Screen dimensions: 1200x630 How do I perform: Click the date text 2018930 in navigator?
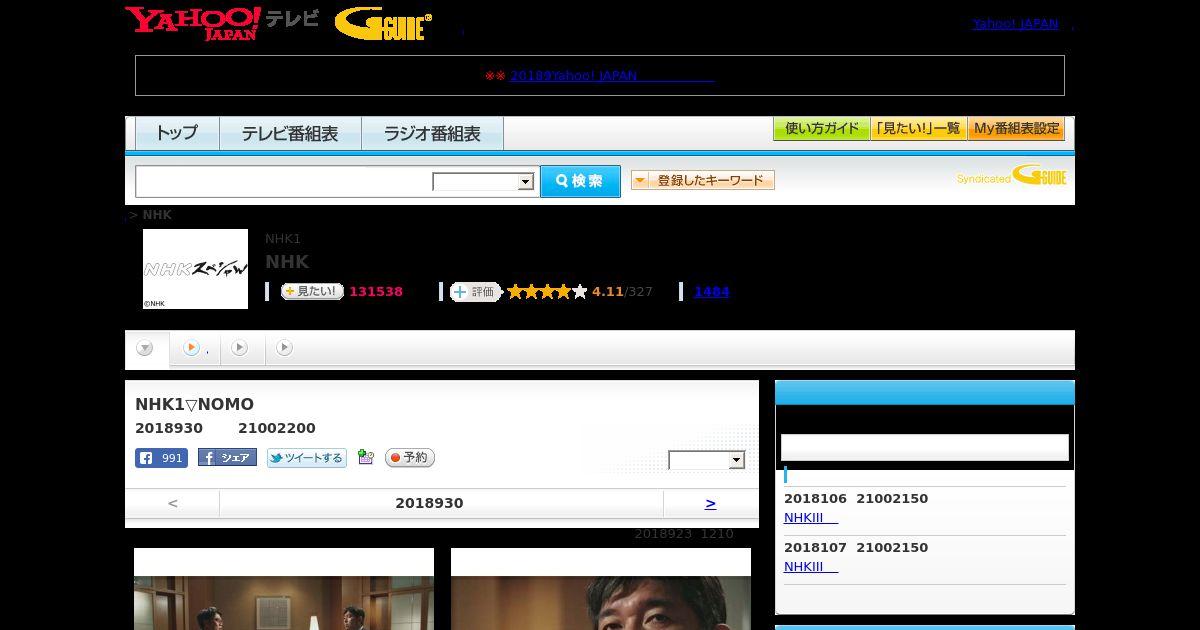click(429, 503)
